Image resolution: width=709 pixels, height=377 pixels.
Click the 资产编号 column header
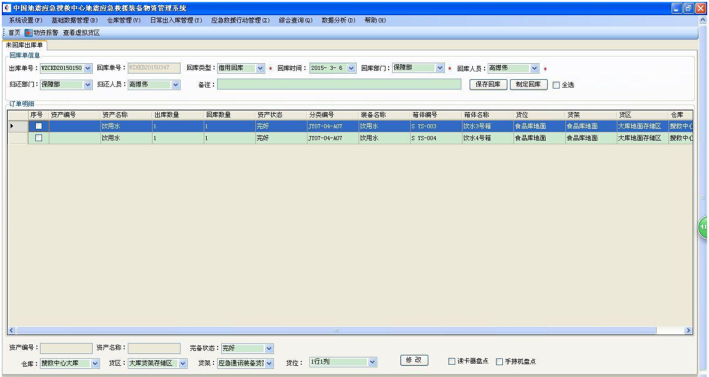pos(75,115)
